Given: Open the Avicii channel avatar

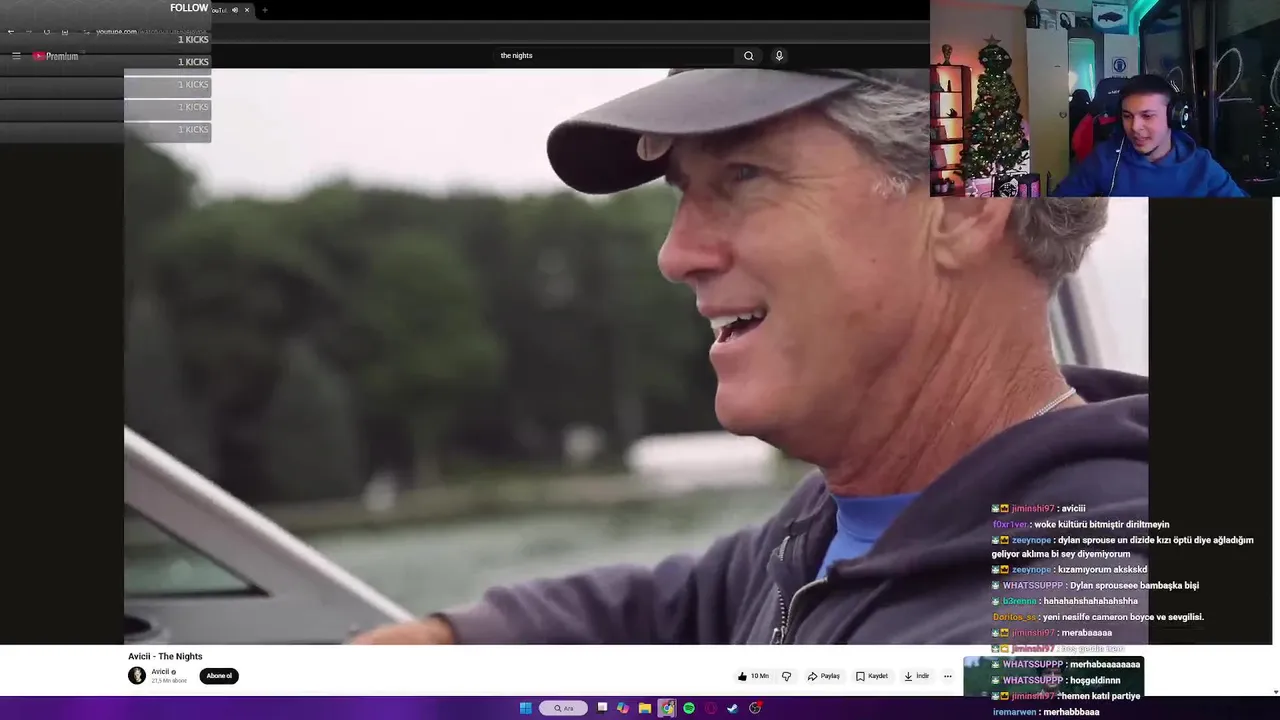Looking at the screenshot, I should (137, 676).
